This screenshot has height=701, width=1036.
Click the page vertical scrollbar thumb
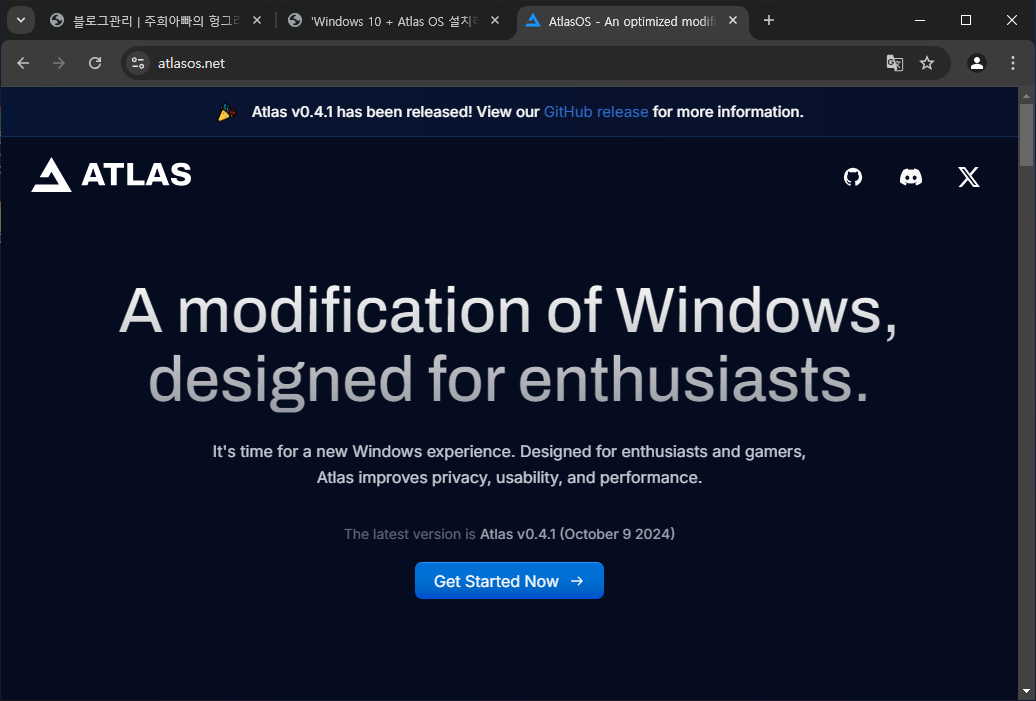point(1026,135)
